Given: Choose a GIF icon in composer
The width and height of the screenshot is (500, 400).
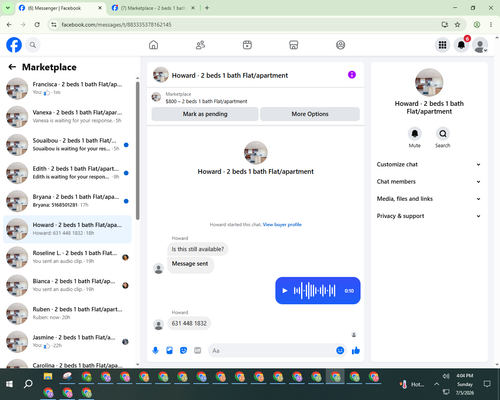Looking at the screenshot, I should [x=198, y=350].
